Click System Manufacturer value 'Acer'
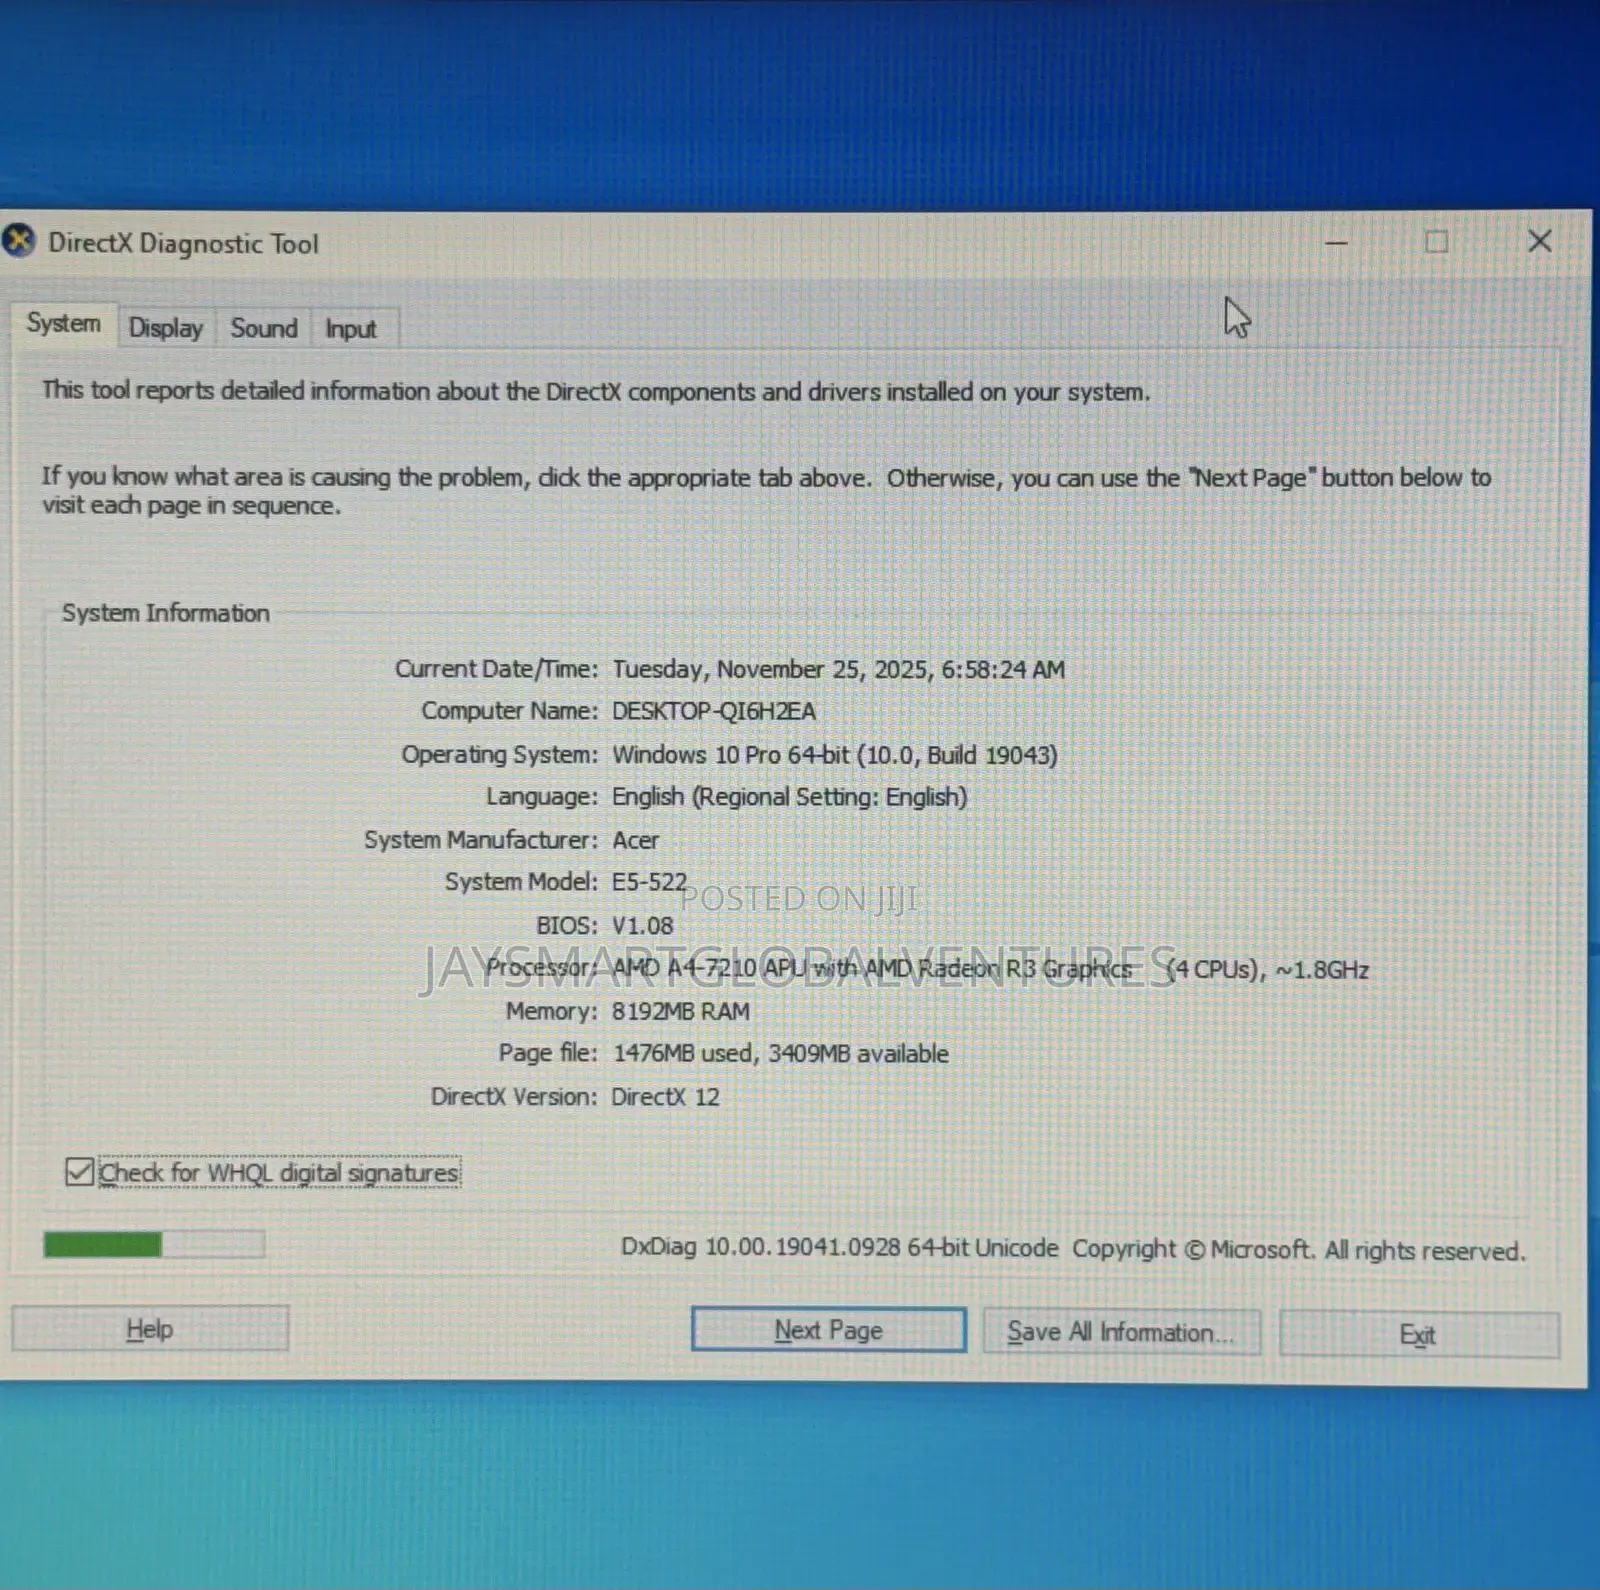Image resolution: width=1600 pixels, height=1590 pixels. tap(636, 840)
